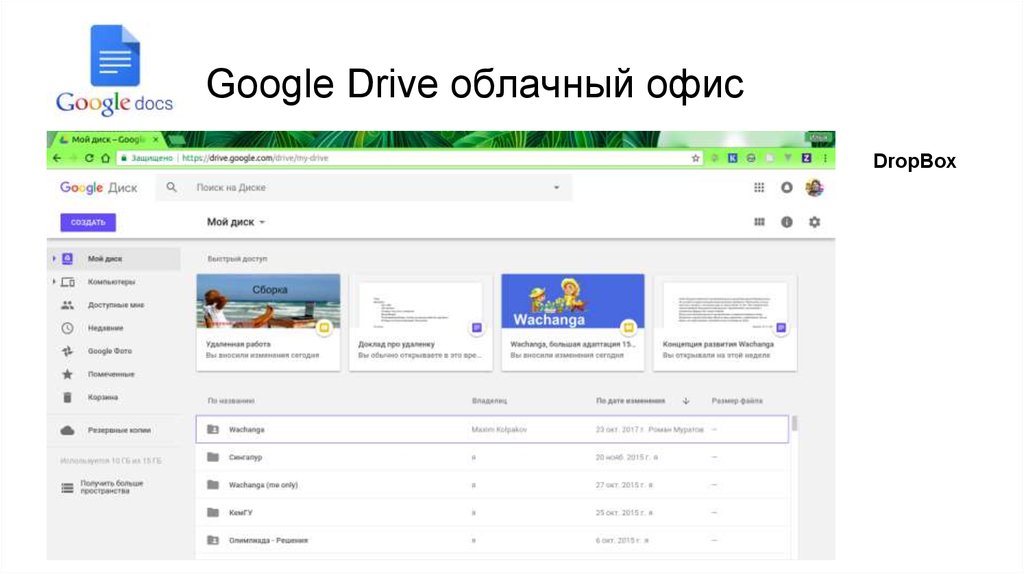This screenshot has height=574, width=1024.
Task: Click Получить больше пространства link
Action: coord(112,487)
